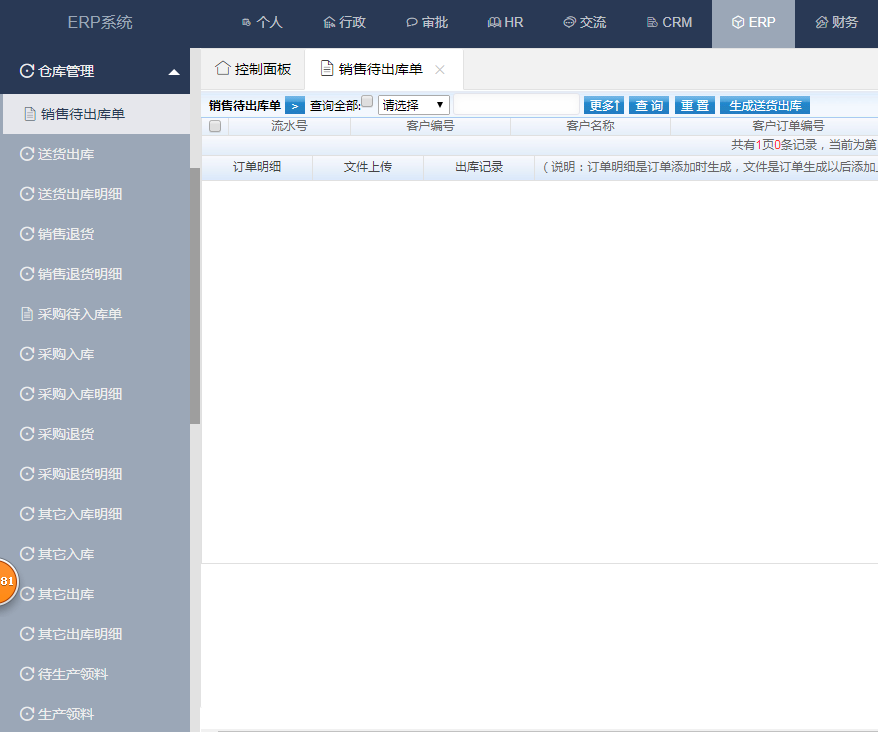Open 采购入库 in the sidebar
The width and height of the screenshot is (878, 732).
66,354
